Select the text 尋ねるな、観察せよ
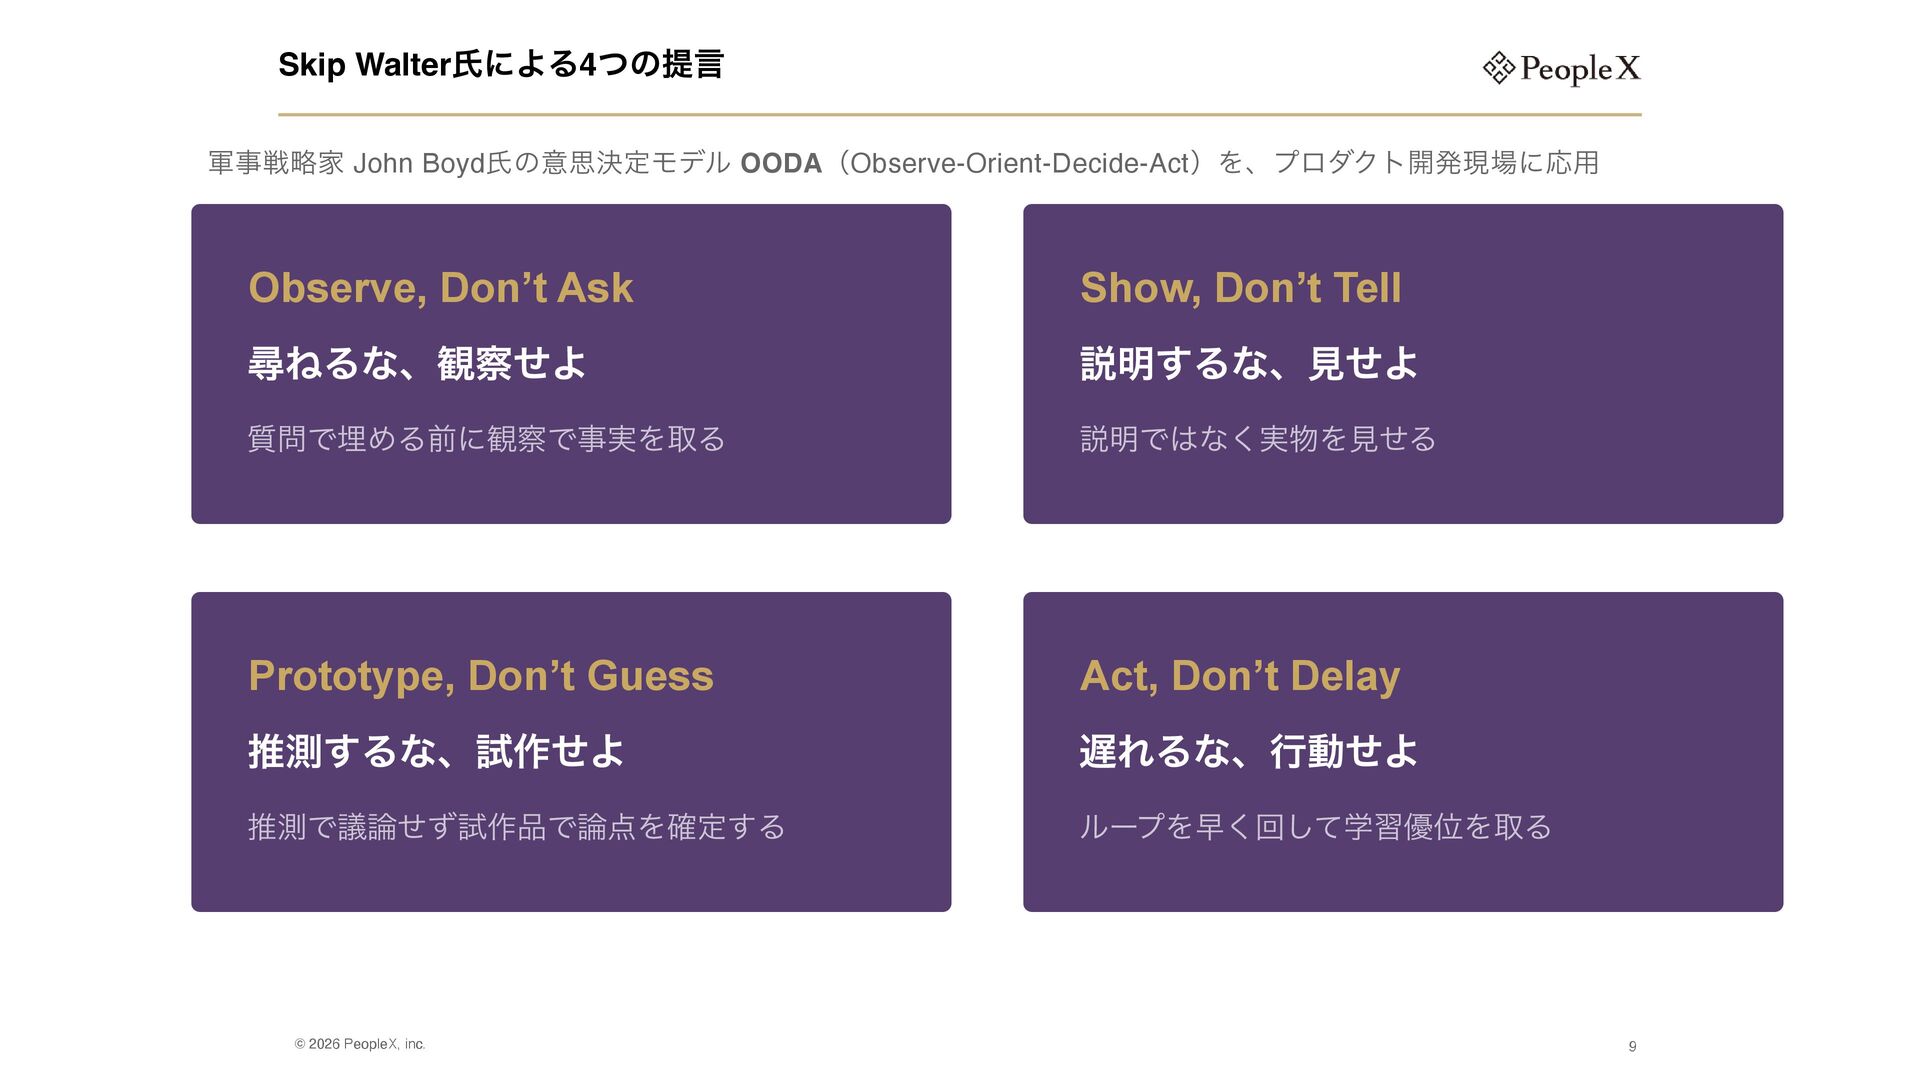This screenshot has width=1920, height=1080. click(416, 363)
